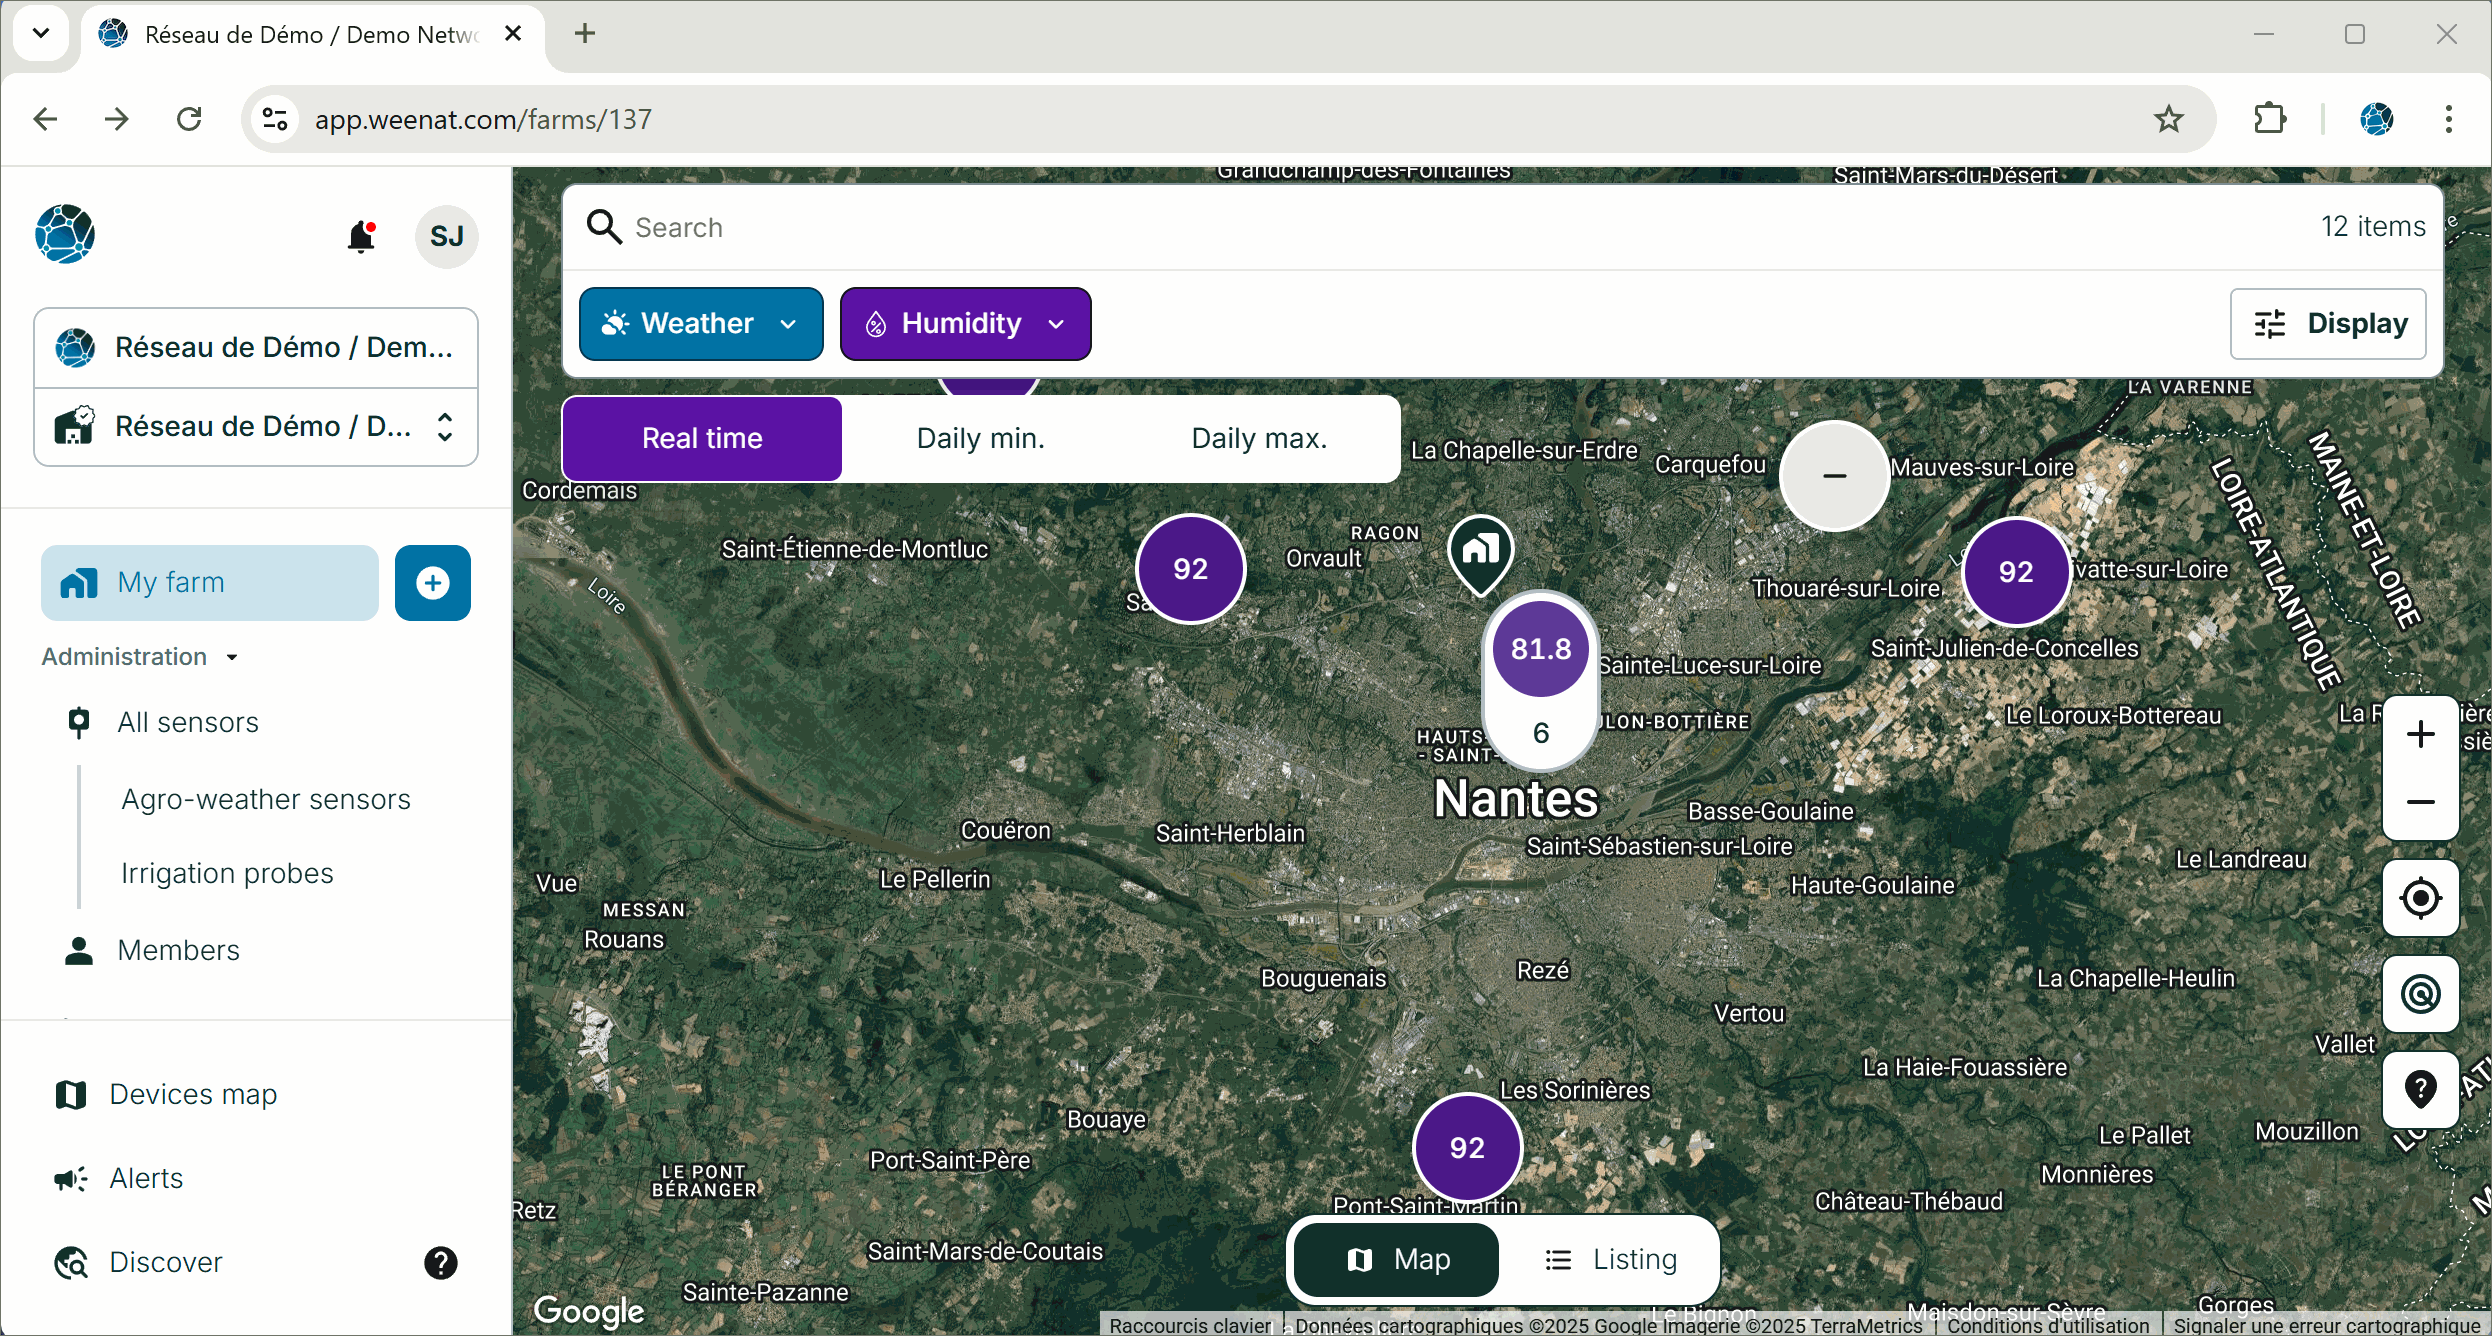Image resolution: width=2492 pixels, height=1336 pixels.
Task: Click the search magnifier icon
Action: click(x=604, y=227)
